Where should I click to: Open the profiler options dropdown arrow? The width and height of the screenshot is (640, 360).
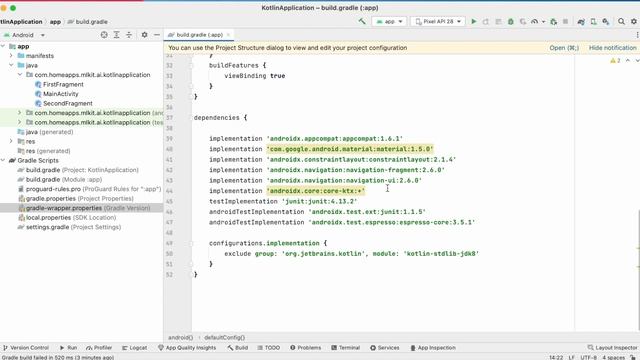543,22
